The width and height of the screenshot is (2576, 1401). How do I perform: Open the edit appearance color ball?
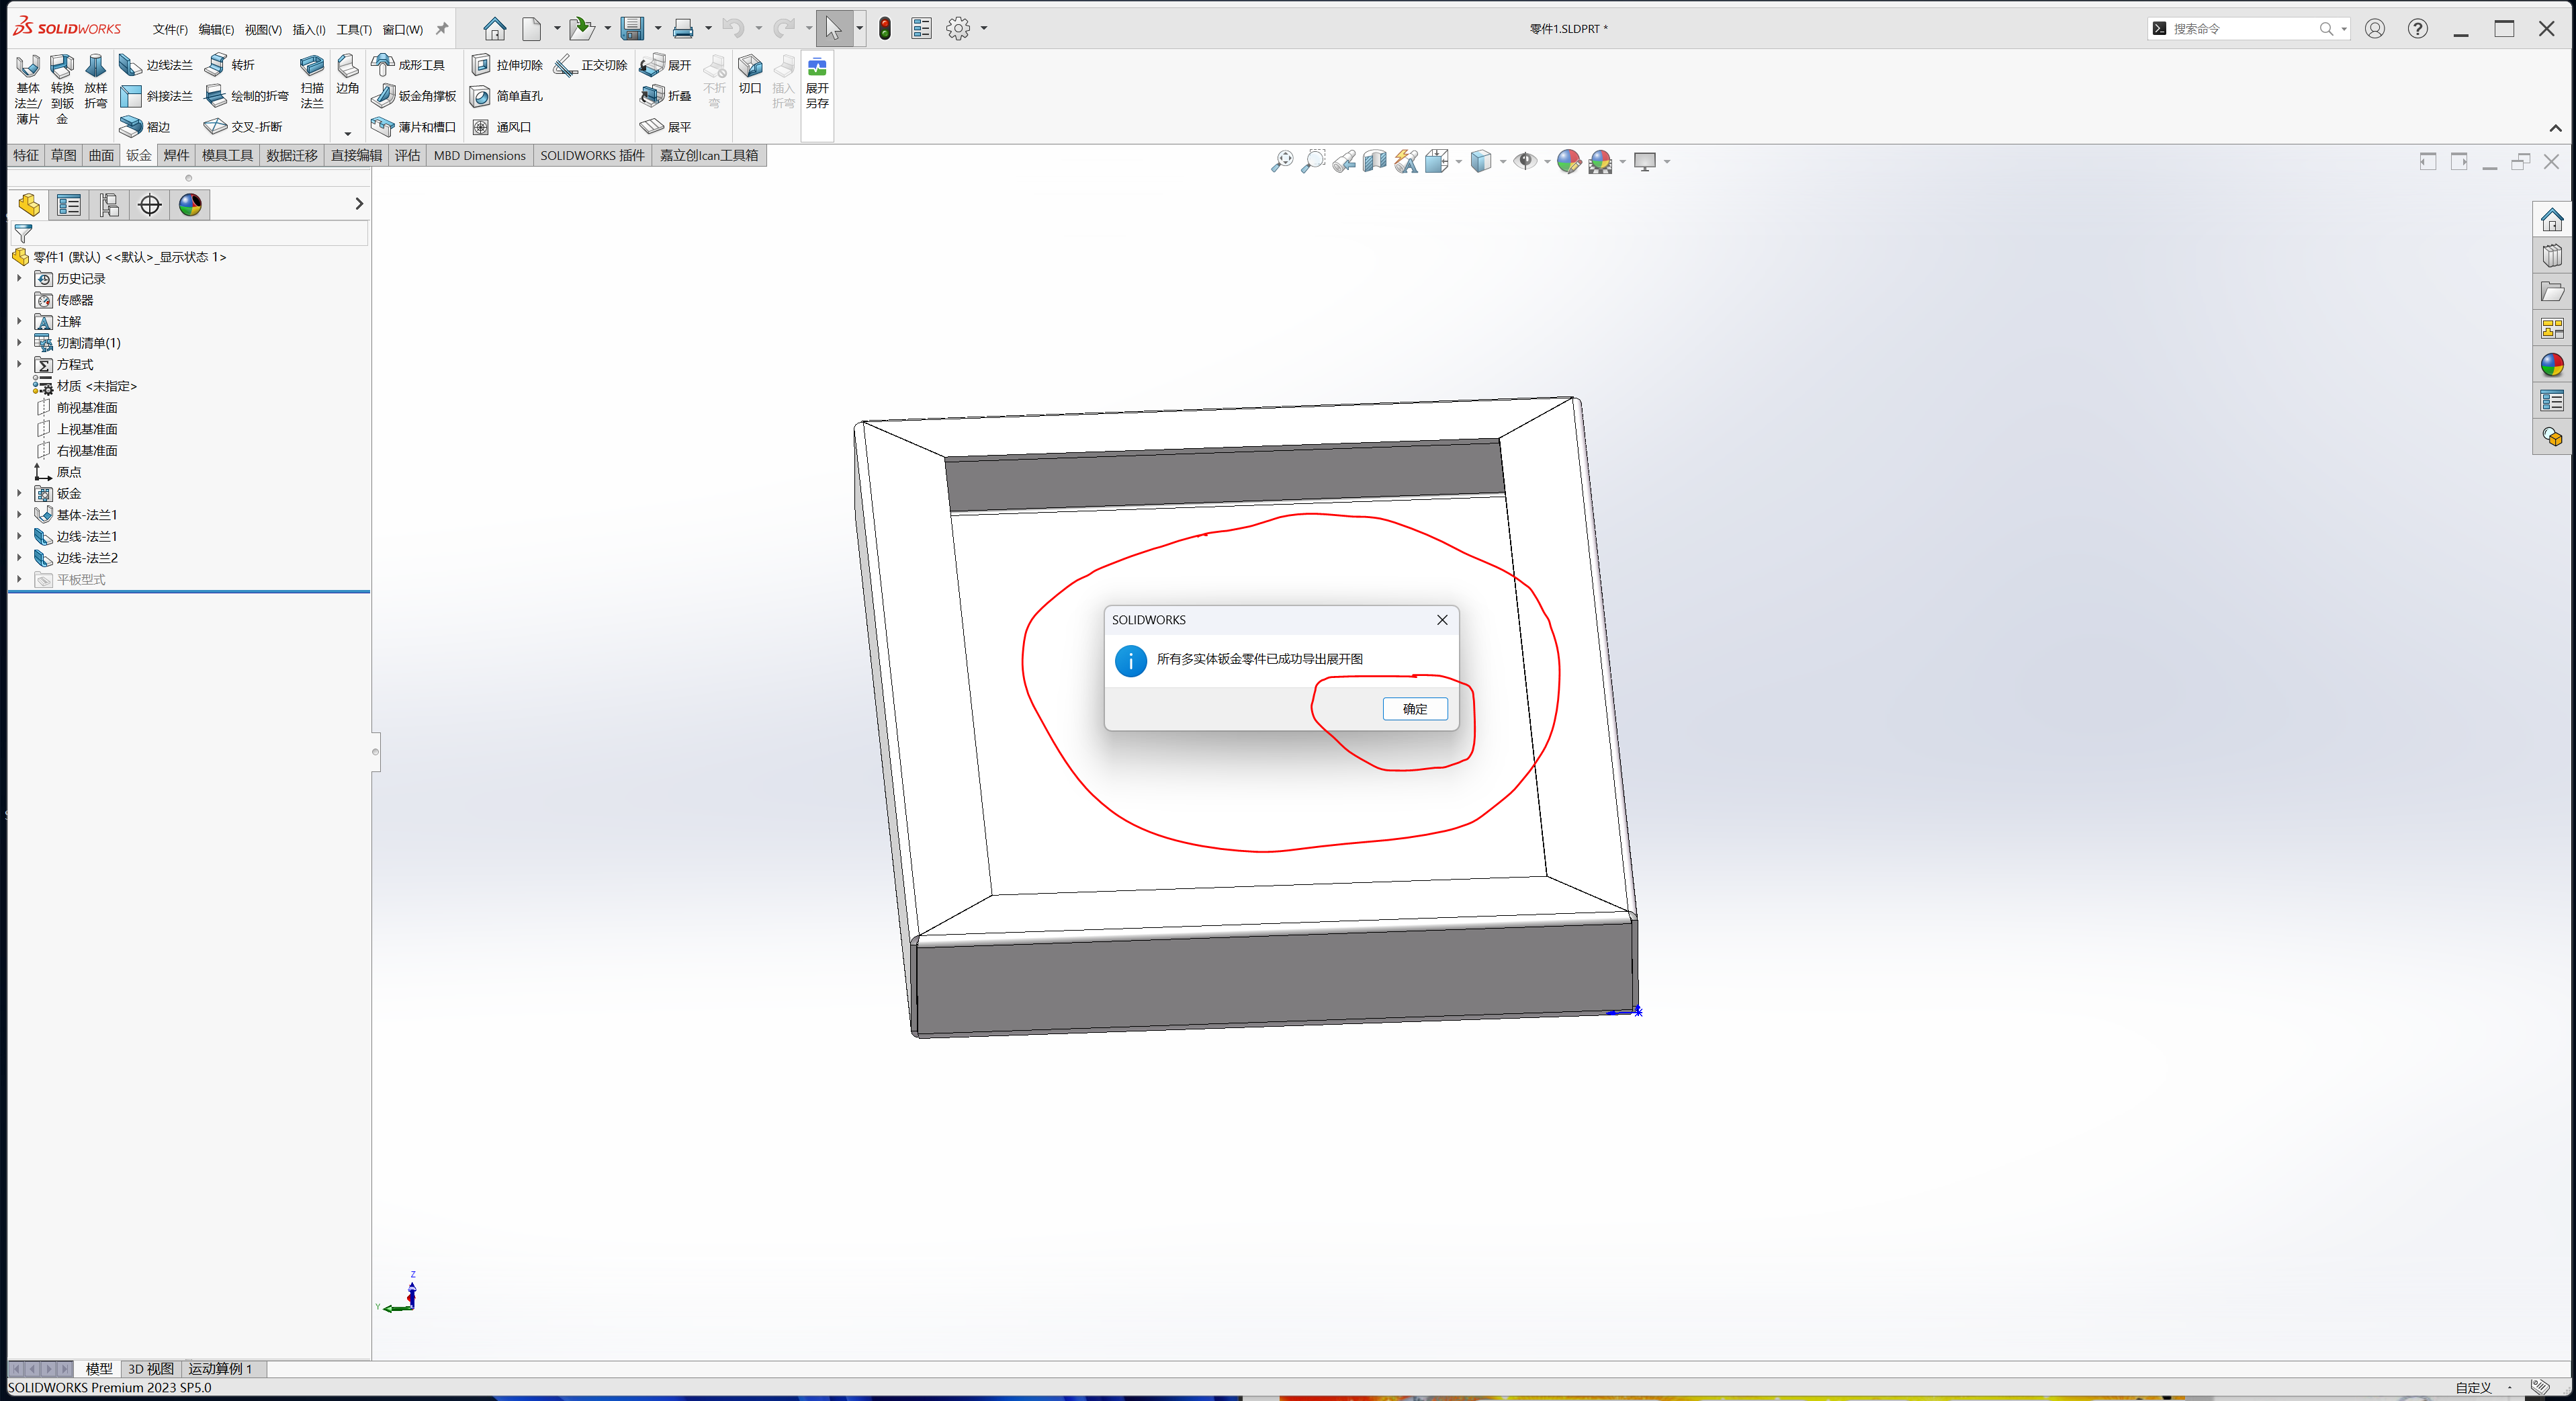click(x=1568, y=161)
